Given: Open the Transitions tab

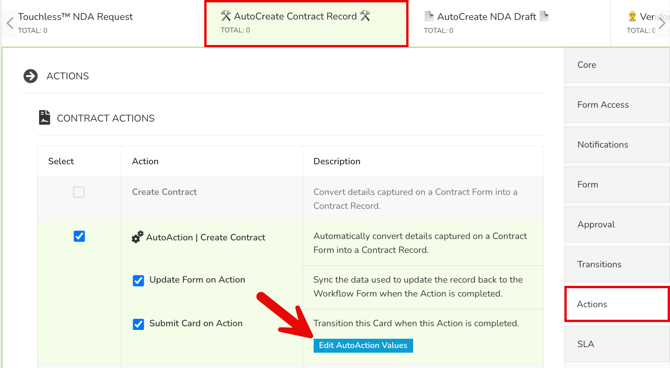Looking at the screenshot, I should (x=617, y=264).
